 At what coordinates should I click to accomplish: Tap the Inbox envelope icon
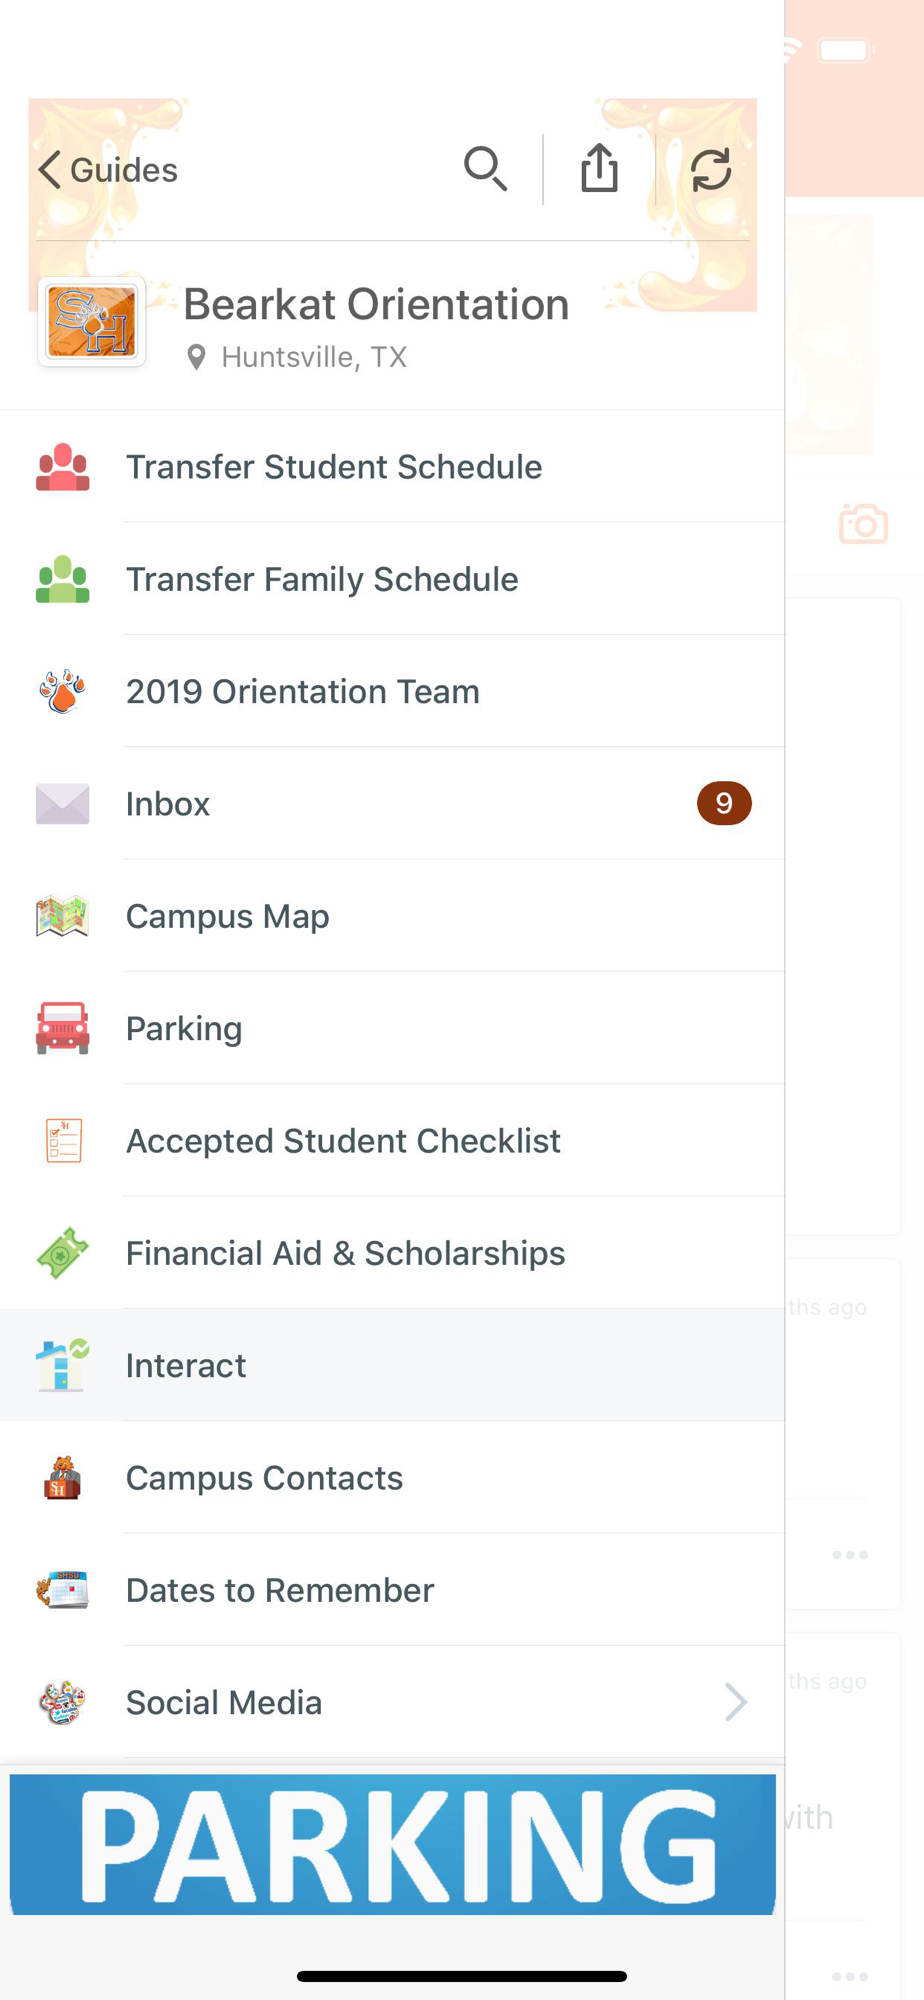pos(62,804)
